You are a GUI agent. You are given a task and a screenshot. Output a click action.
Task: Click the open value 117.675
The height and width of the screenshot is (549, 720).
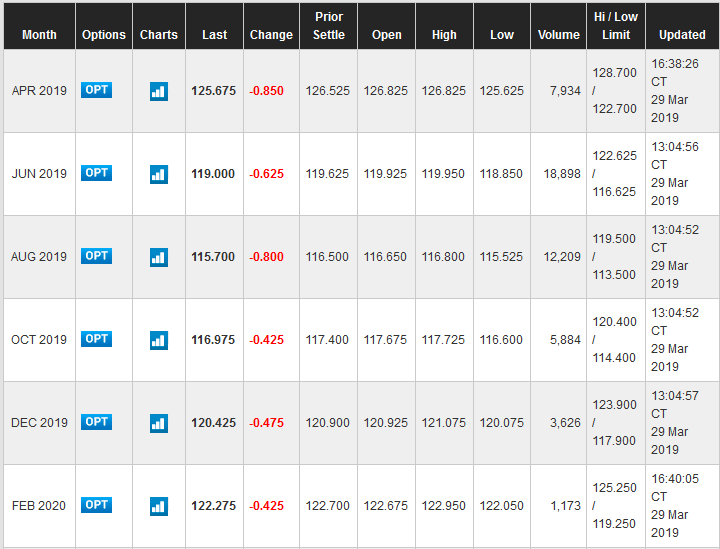[x=385, y=340]
